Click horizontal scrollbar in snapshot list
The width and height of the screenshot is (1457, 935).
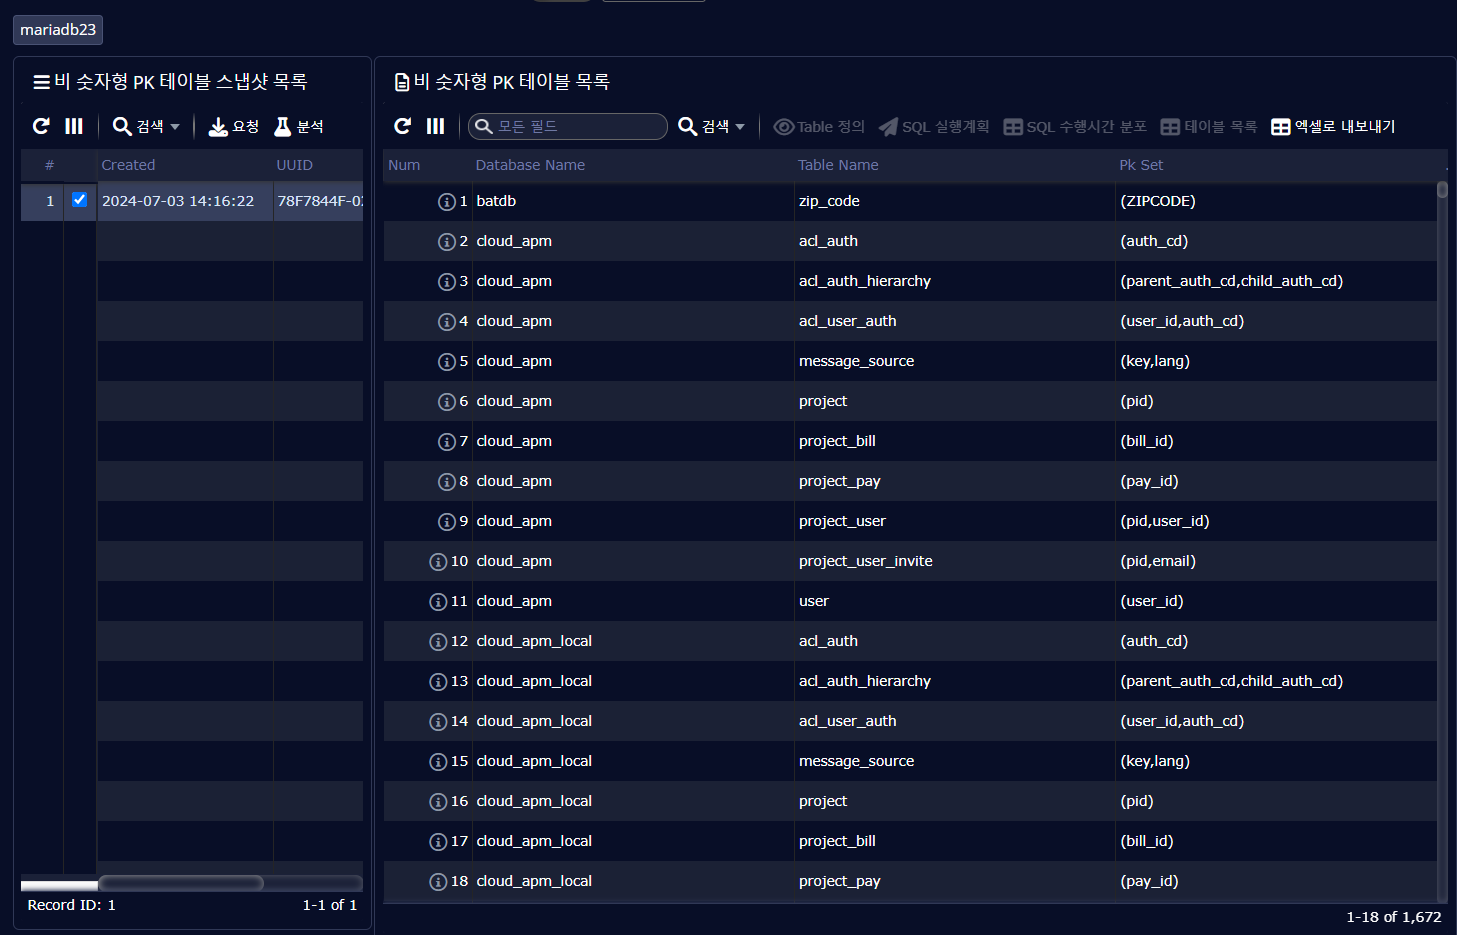(x=181, y=883)
